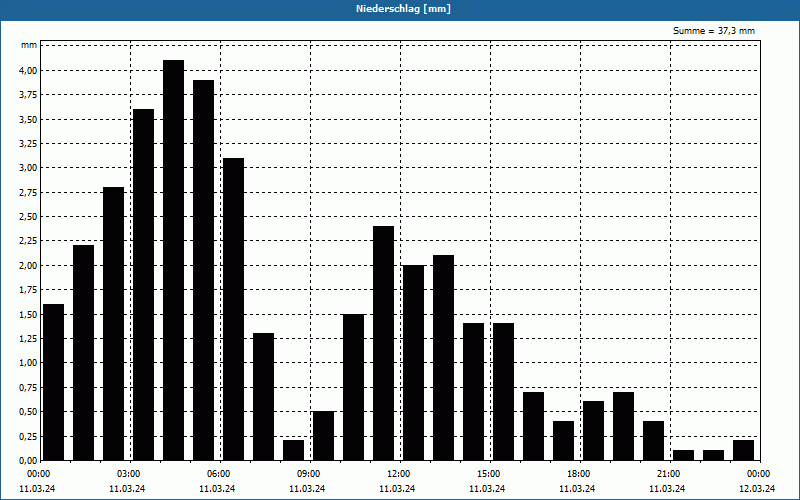Select the 'Summe = 37,3 mm' total label
The width and height of the screenshot is (800, 500).
pyautogui.click(x=714, y=31)
